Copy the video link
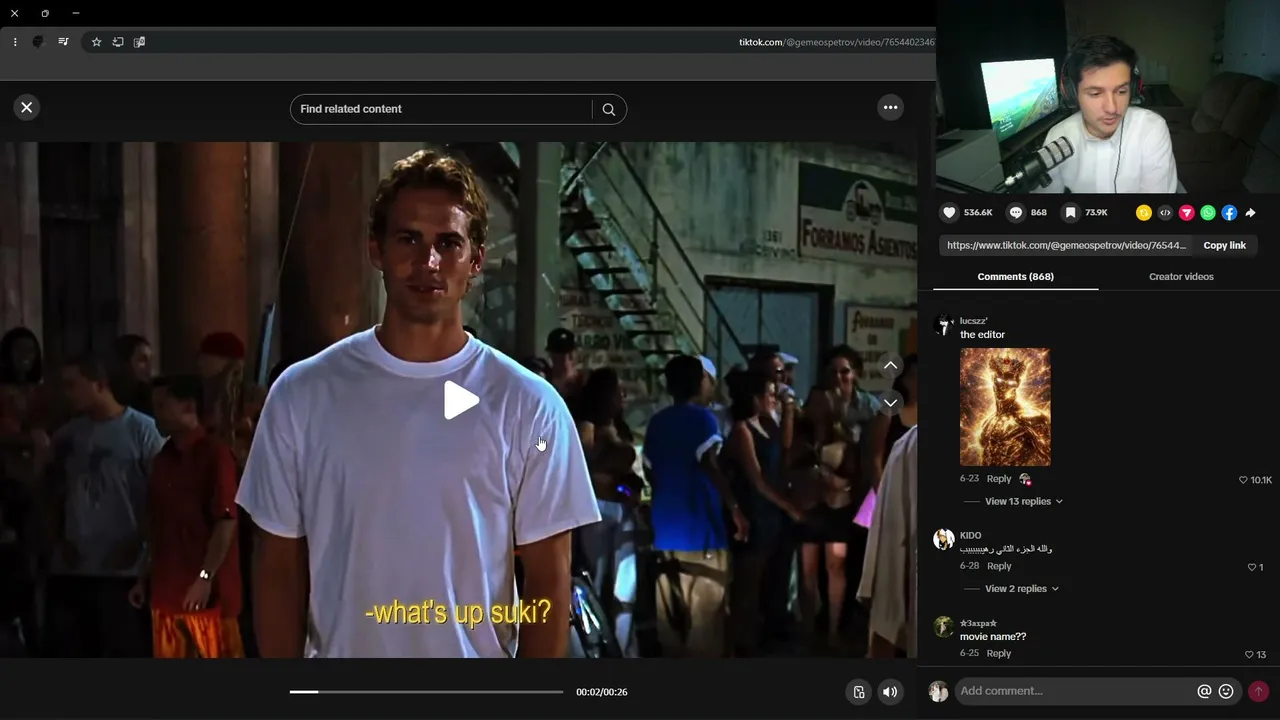The height and width of the screenshot is (720, 1280). [1224, 245]
